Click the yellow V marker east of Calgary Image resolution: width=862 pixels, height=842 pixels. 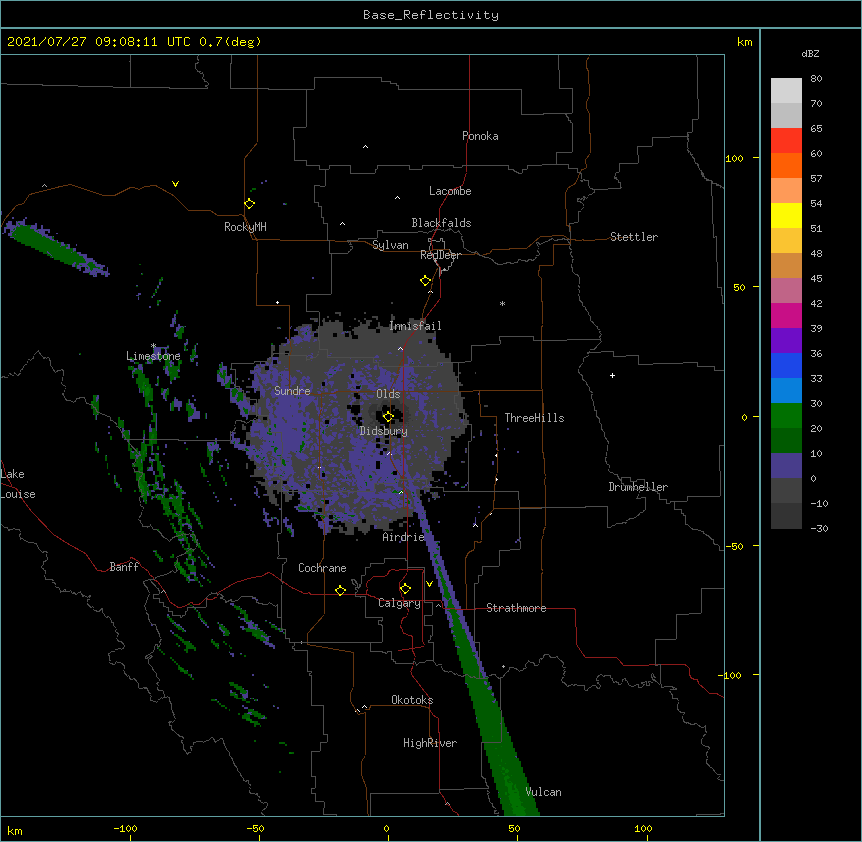(x=429, y=584)
